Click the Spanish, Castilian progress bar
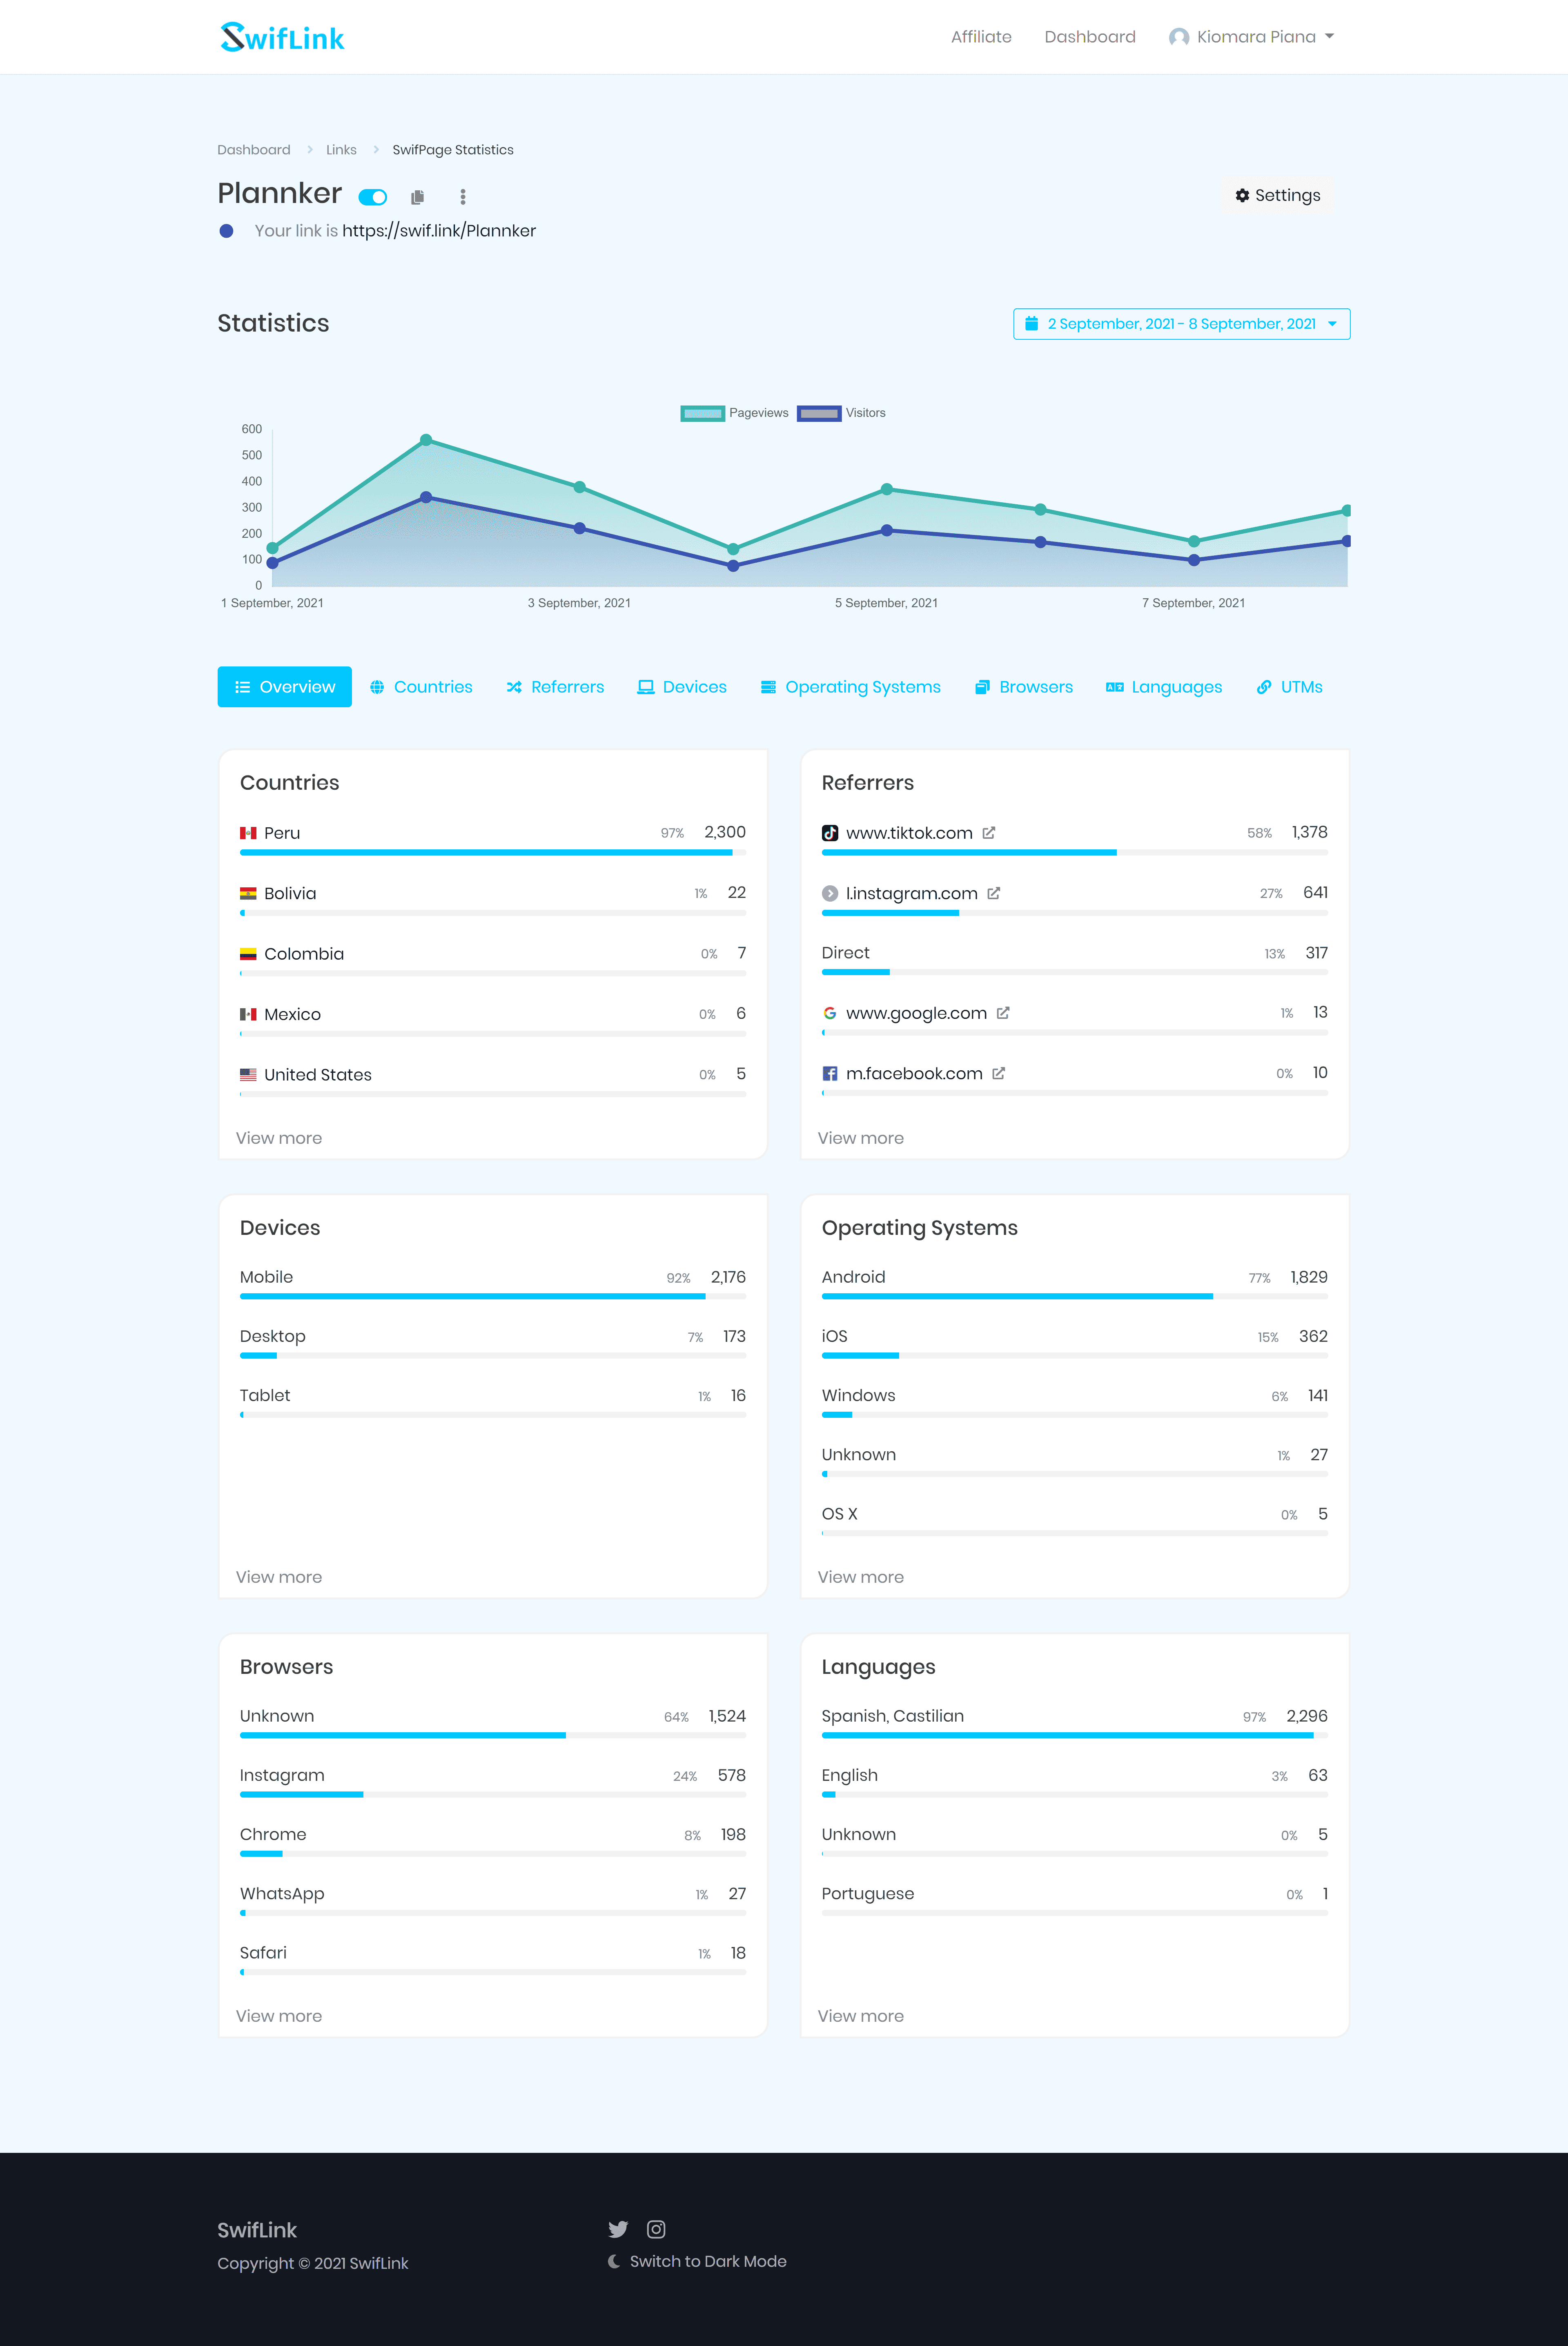This screenshot has width=1568, height=2346. tap(1075, 1736)
